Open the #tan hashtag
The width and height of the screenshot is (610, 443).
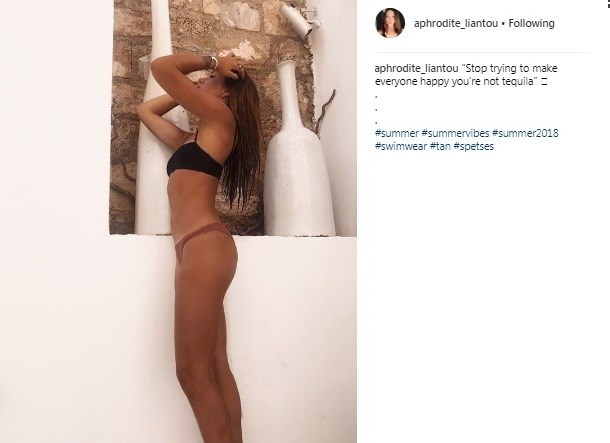(x=440, y=147)
